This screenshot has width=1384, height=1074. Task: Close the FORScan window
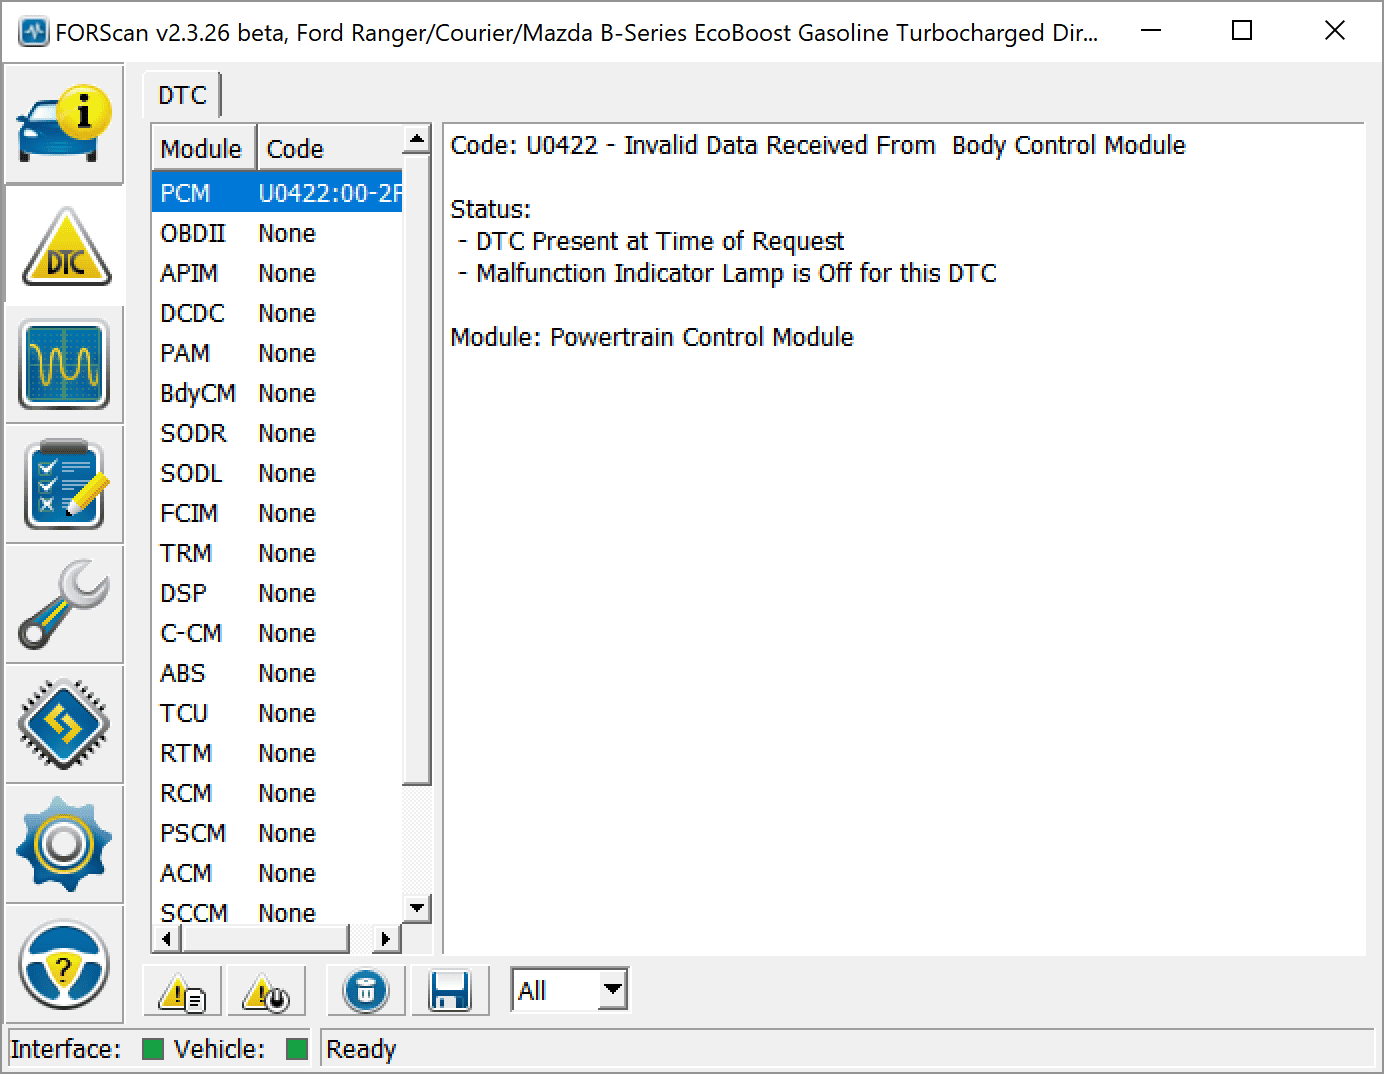tap(1334, 31)
